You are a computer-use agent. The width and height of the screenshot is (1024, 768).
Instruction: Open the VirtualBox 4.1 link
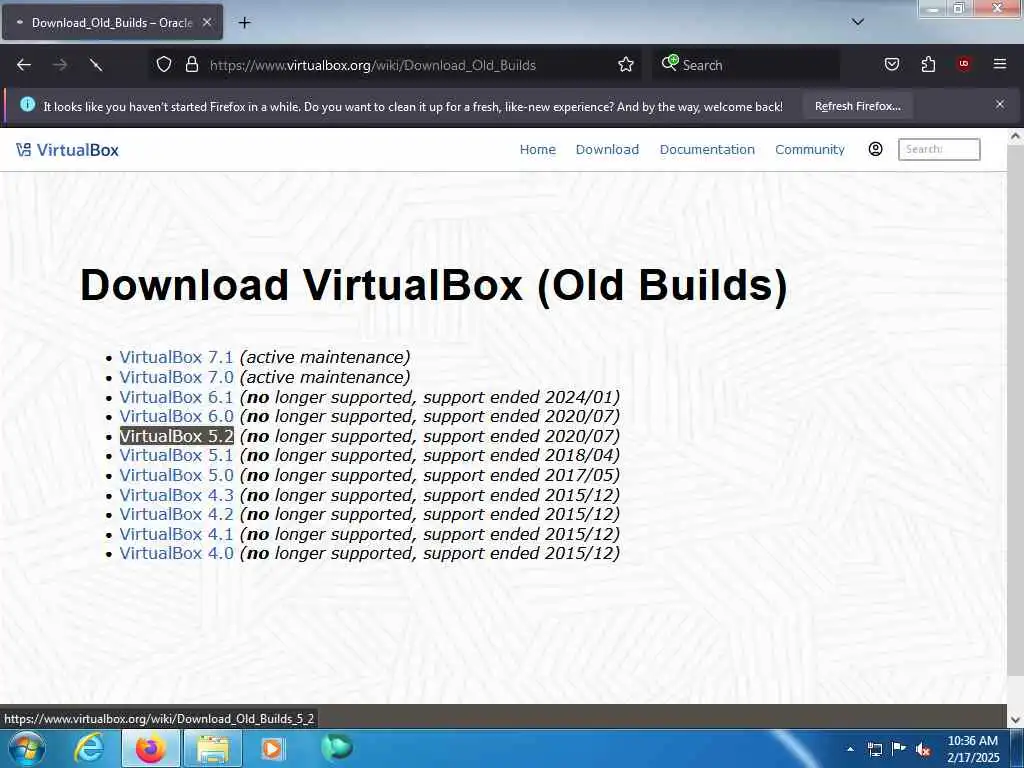tap(176, 534)
